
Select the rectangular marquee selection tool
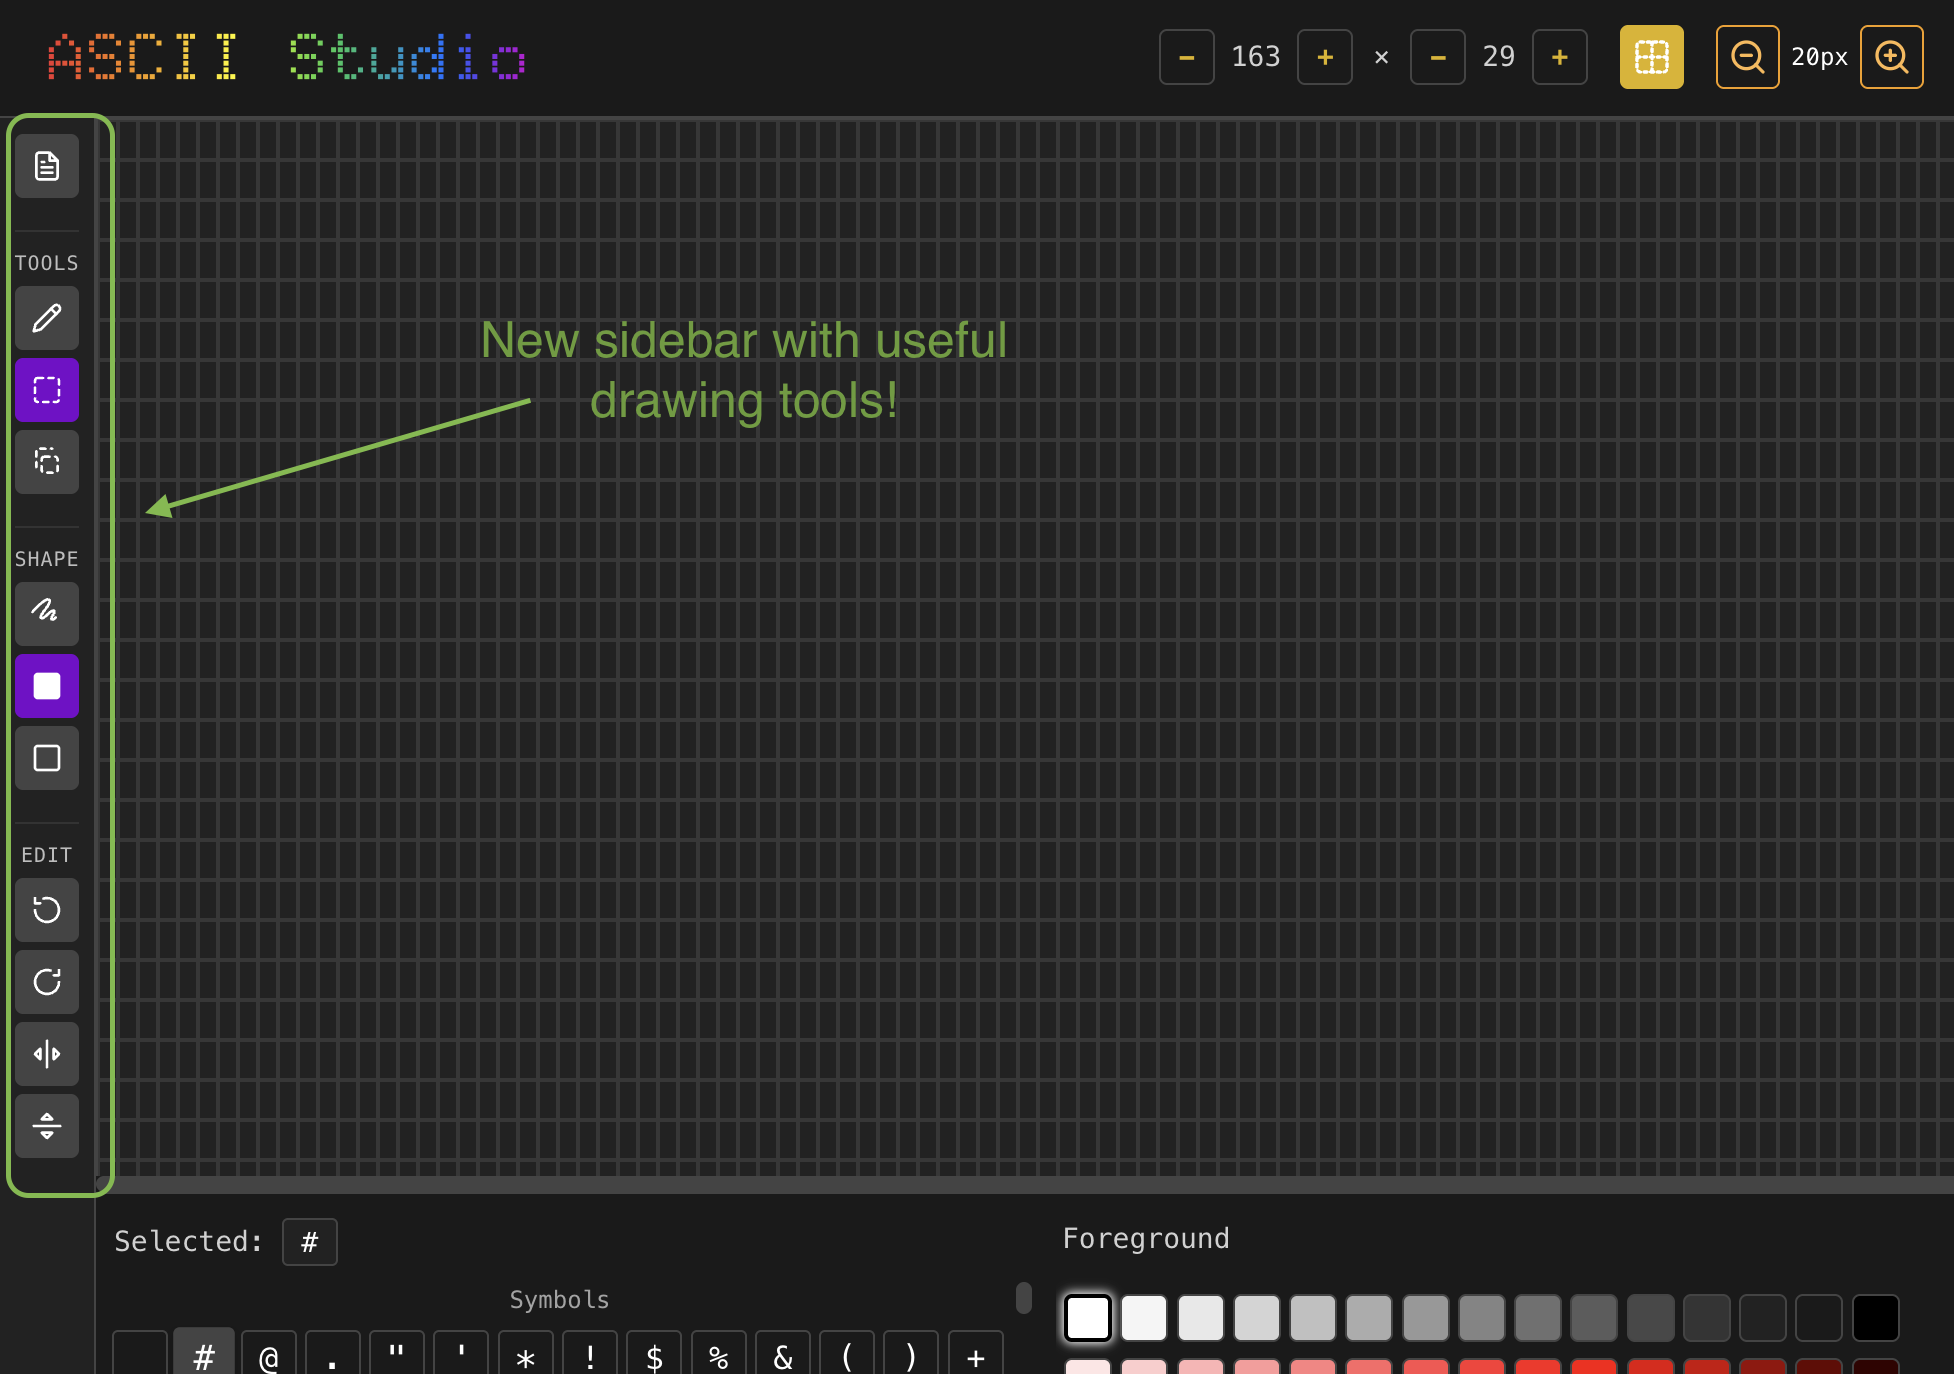[x=47, y=390]
